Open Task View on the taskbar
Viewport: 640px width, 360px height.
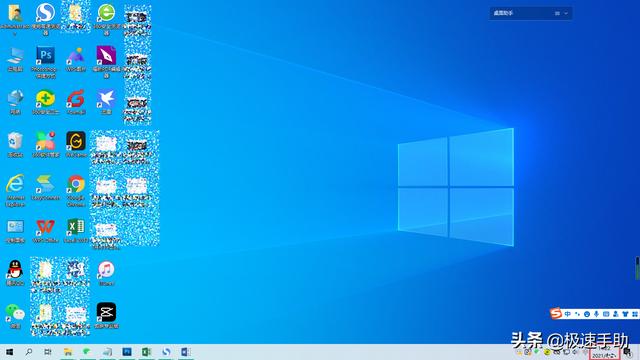[48, 352]
